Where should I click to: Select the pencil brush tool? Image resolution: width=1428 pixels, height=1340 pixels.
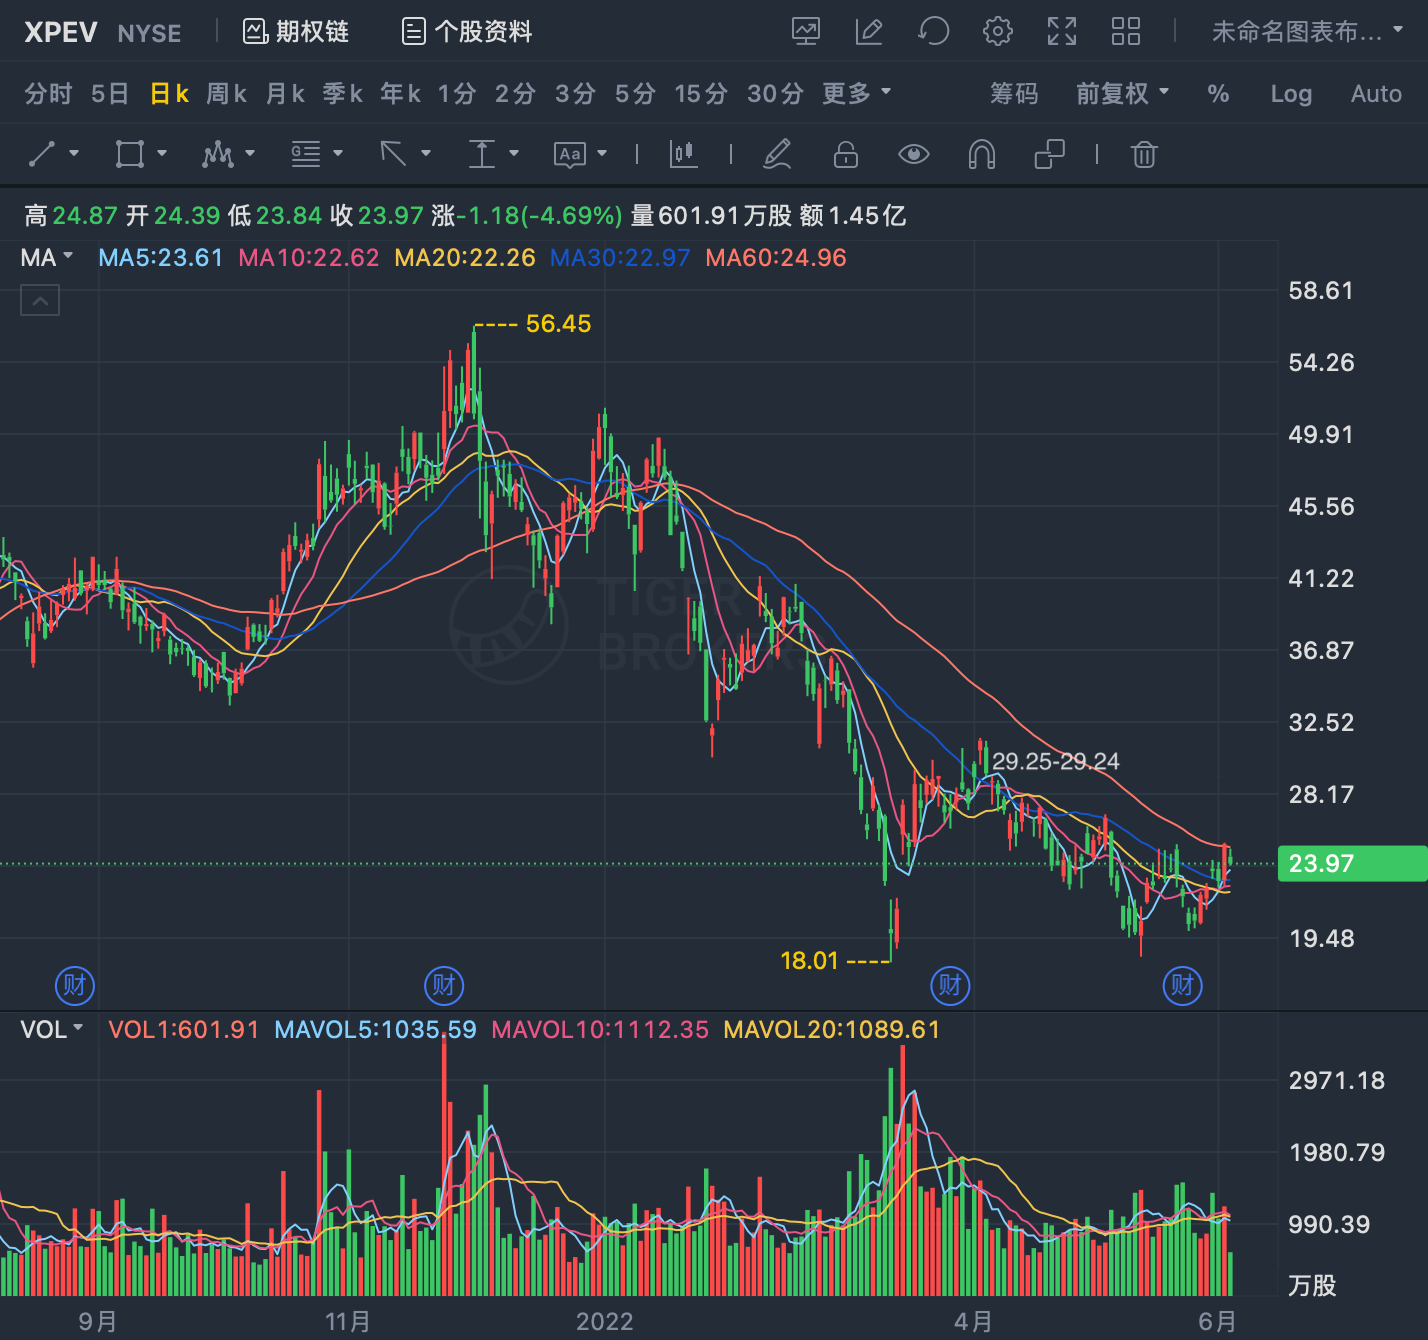tap(777, 154)
